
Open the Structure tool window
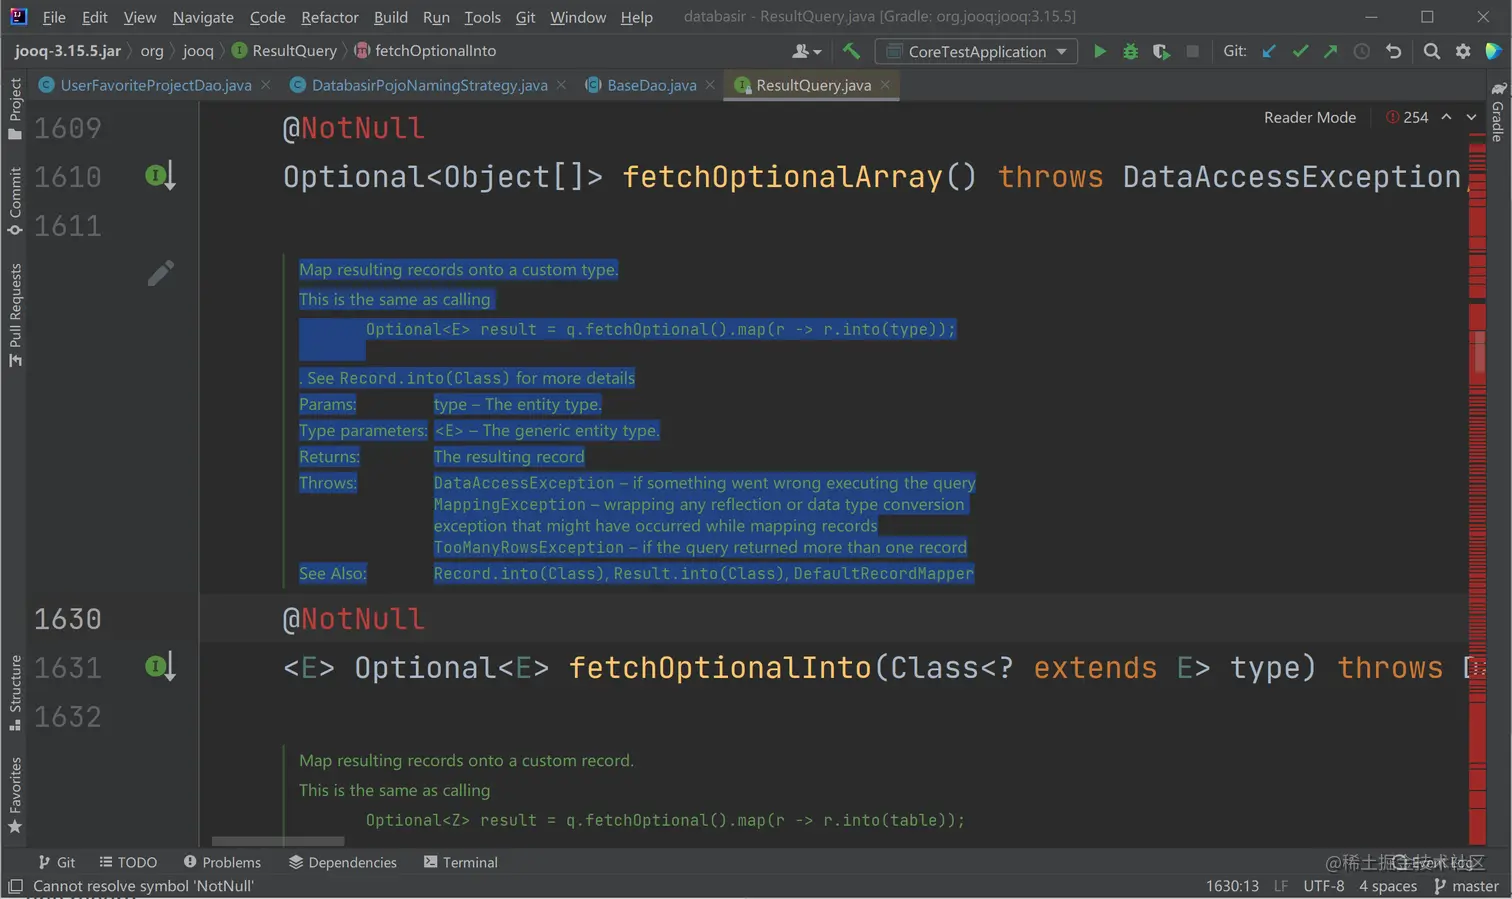(15, 693)
